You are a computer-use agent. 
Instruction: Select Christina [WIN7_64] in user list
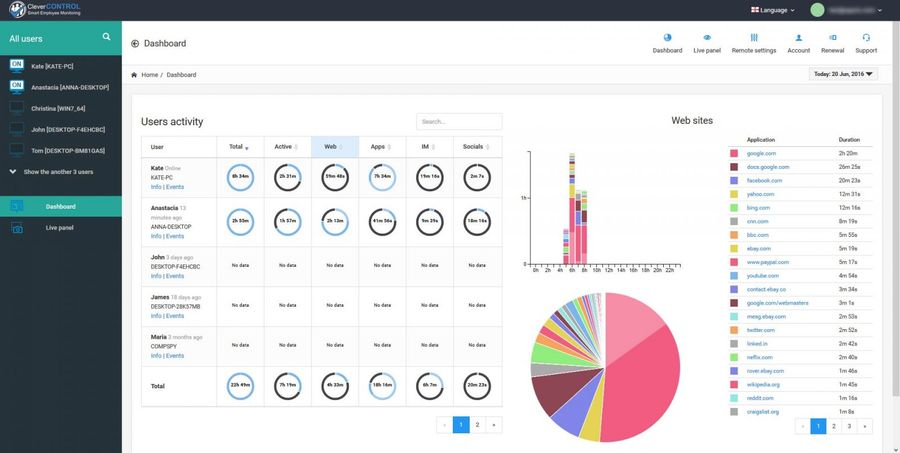[x=58, y=109]
